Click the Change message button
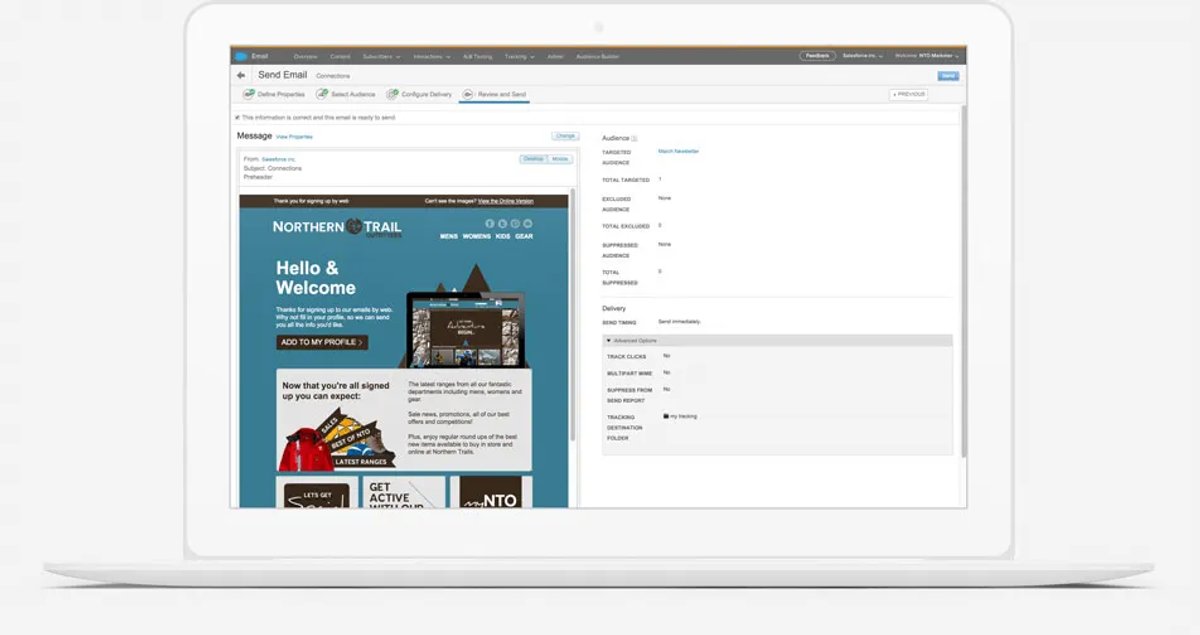The height and width of the screenshot is (635, 1200). pos(565,135)
